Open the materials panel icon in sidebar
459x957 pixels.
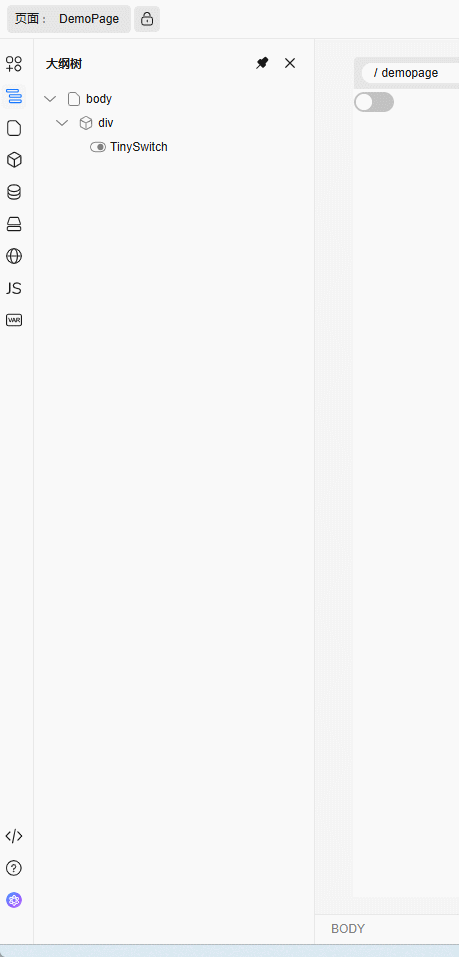pyautogui.click(x=13, y=63)
